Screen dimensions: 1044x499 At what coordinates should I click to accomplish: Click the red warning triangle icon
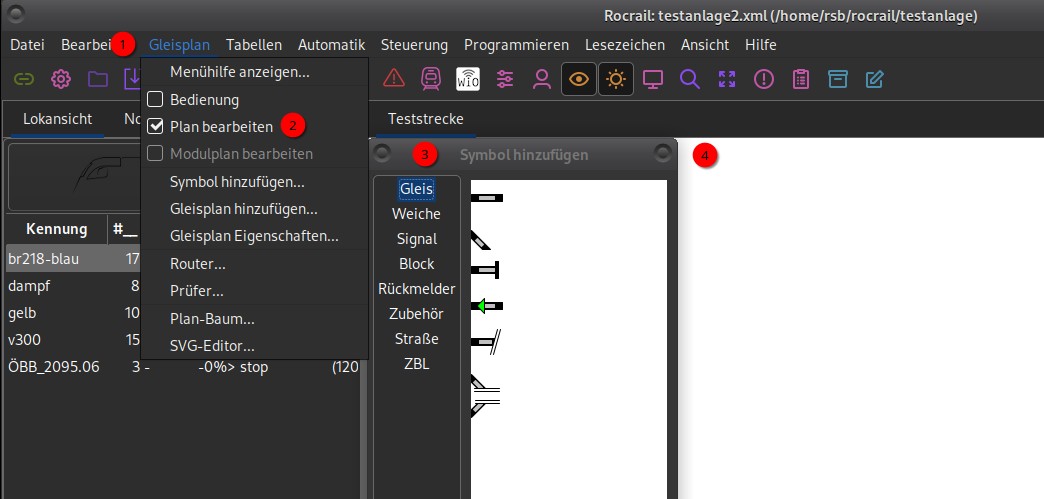click(394, 79)
